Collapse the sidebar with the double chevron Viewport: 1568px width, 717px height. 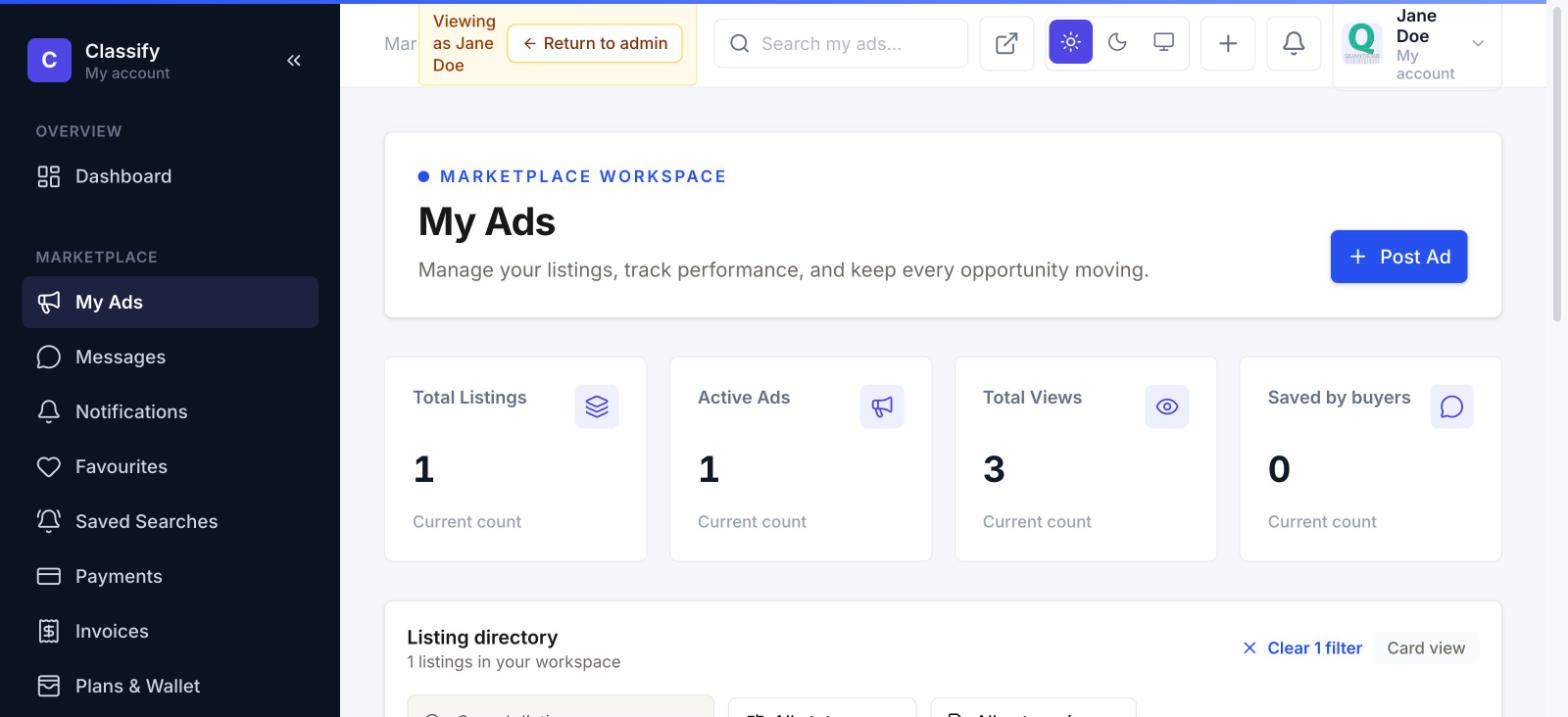[x=293, y=61]
